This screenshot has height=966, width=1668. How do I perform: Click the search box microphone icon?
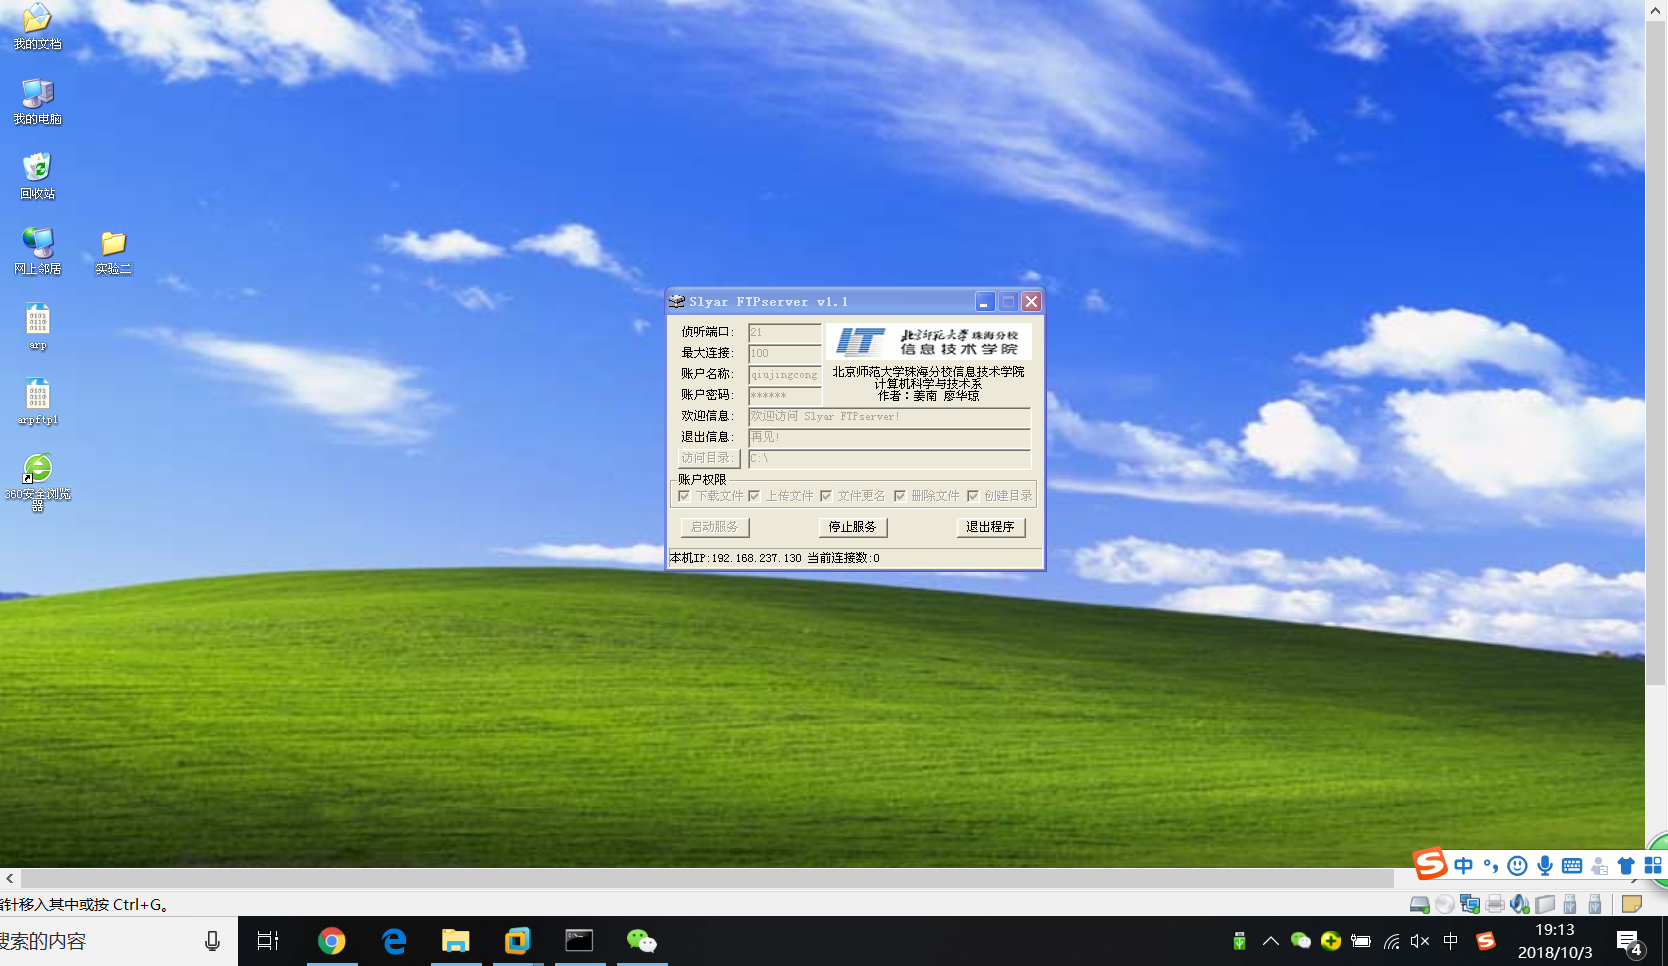coord(212,941)
